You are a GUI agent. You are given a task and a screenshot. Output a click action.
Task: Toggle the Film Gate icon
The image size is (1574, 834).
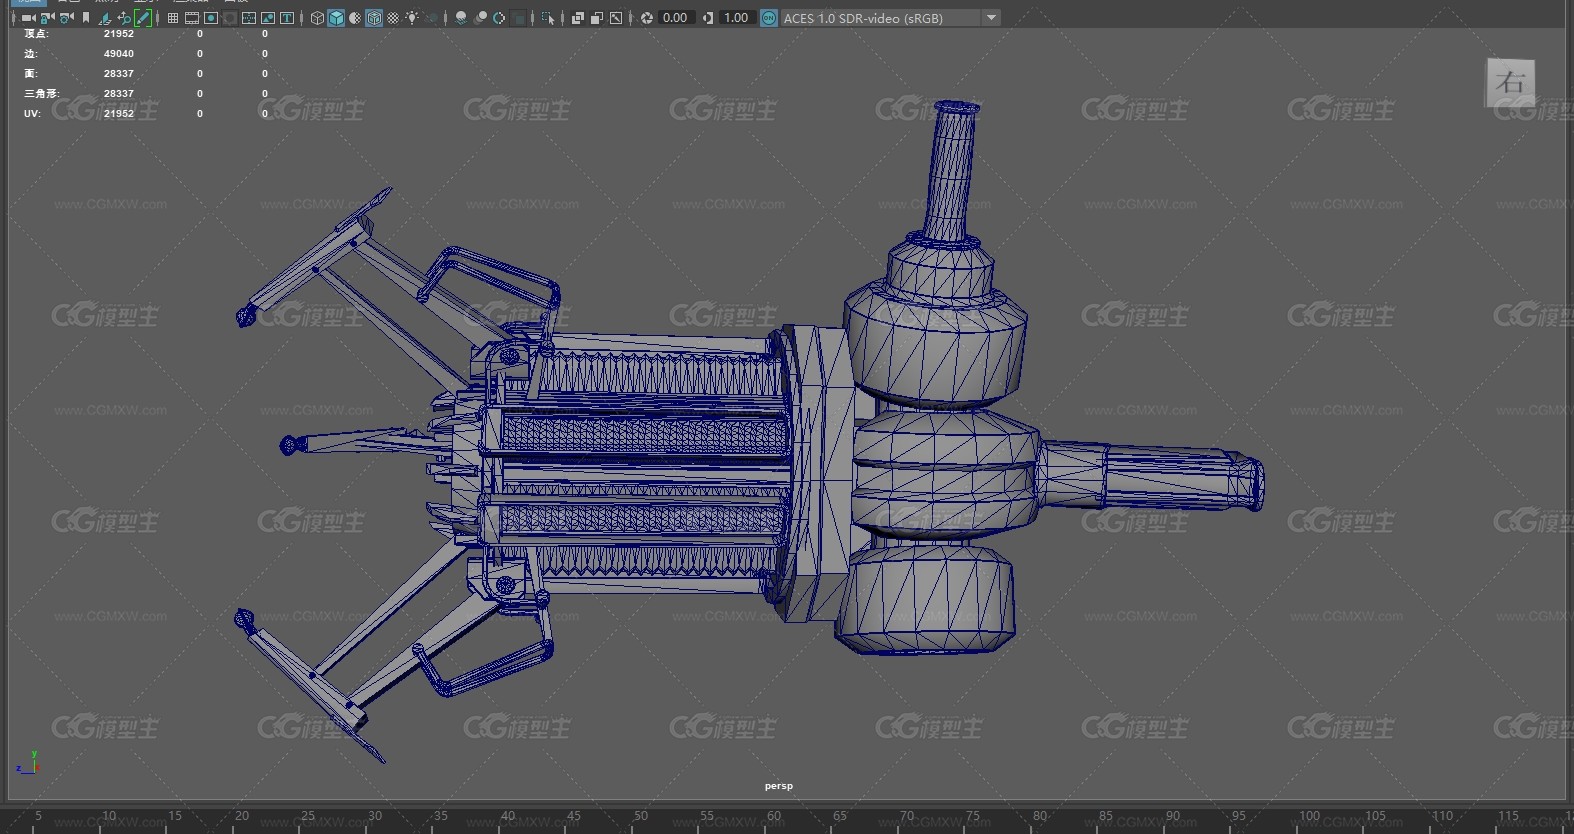(192, 18)
